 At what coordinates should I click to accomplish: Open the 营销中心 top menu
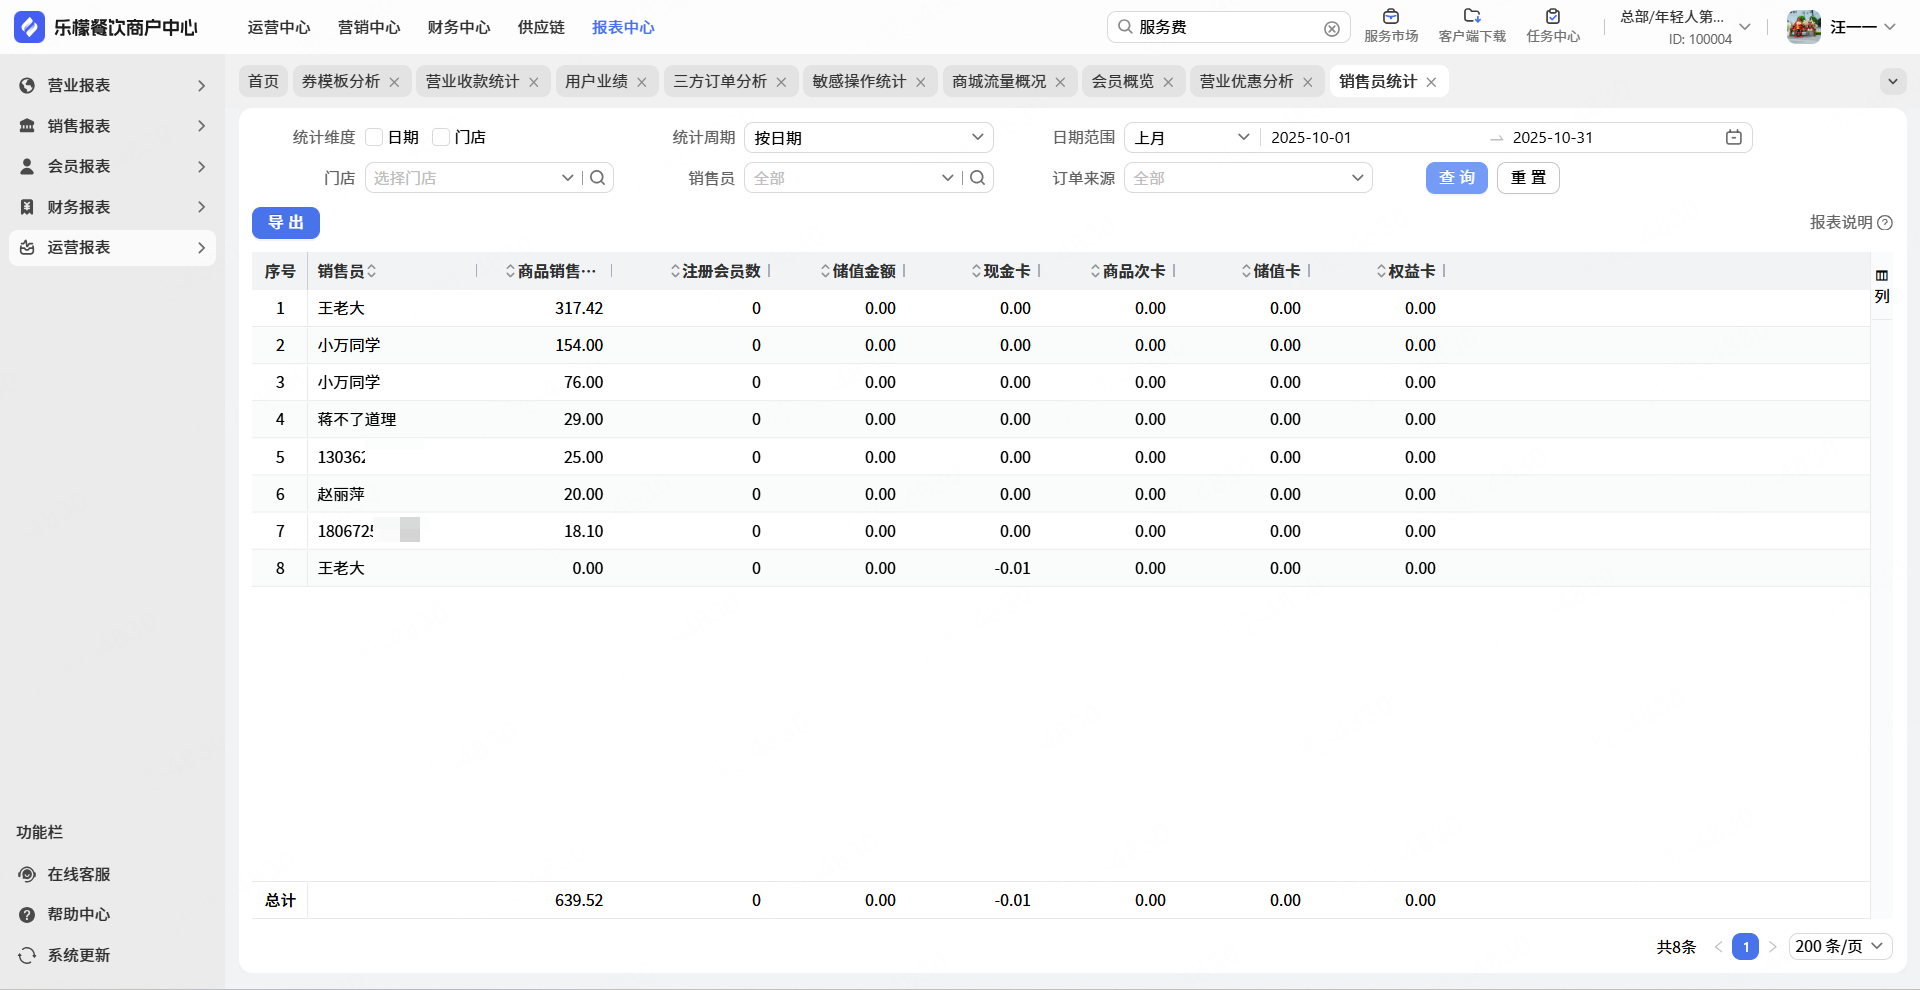pyautogui.click(x=369, y=28)
